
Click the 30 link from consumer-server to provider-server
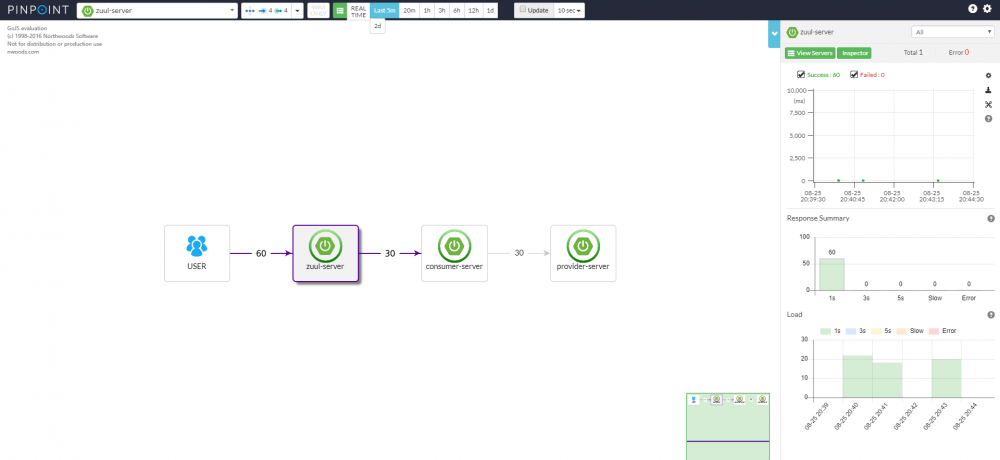(x=518, y=253)
